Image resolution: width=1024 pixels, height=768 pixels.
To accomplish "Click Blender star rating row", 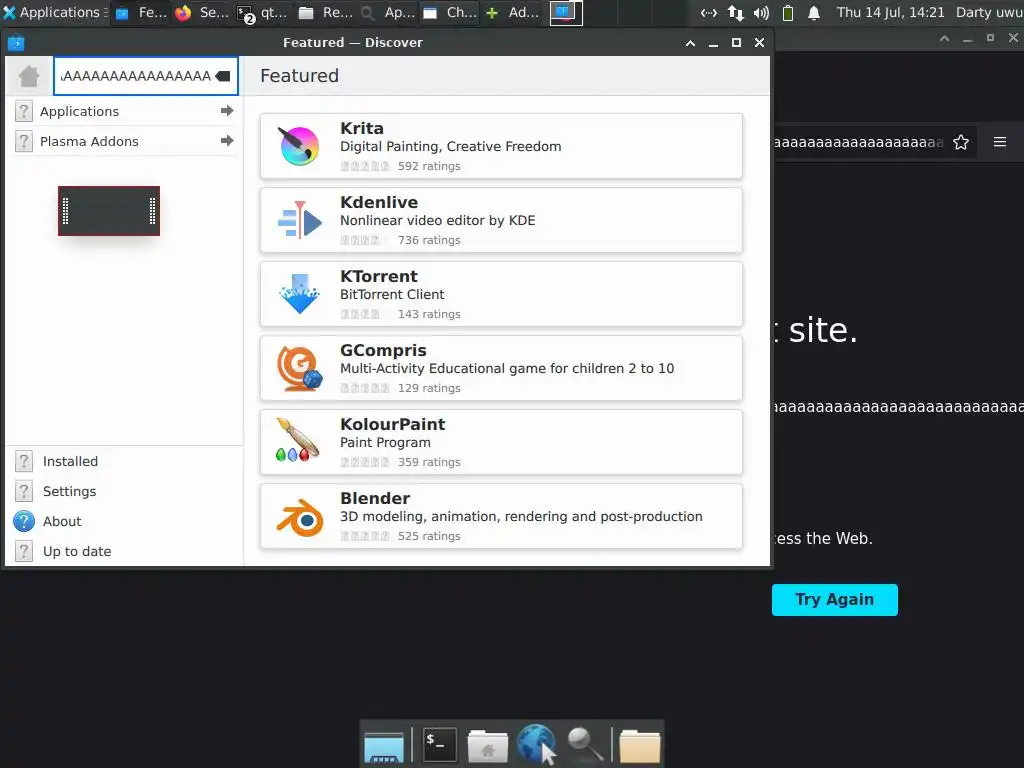I will tap(364, 536).
